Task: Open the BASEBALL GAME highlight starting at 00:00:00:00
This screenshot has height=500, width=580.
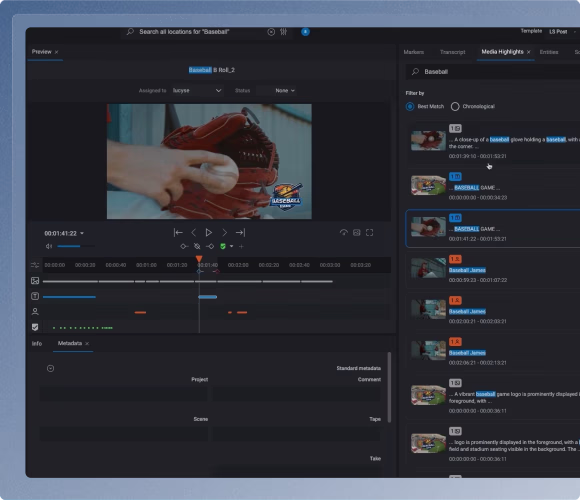Action: [x=493, y=187]
